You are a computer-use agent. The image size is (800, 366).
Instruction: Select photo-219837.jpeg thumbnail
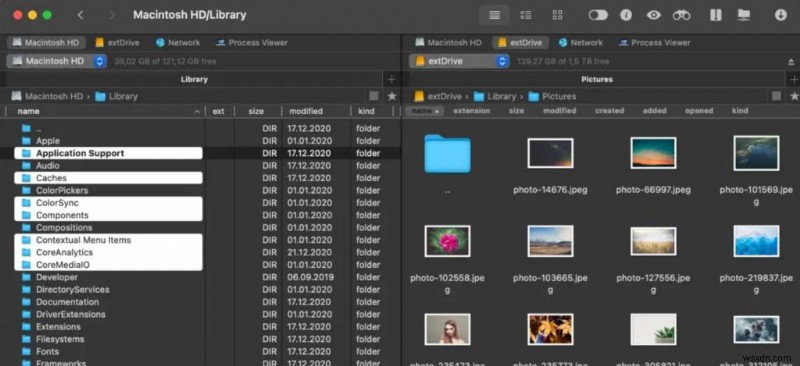[x=756, y=241]
